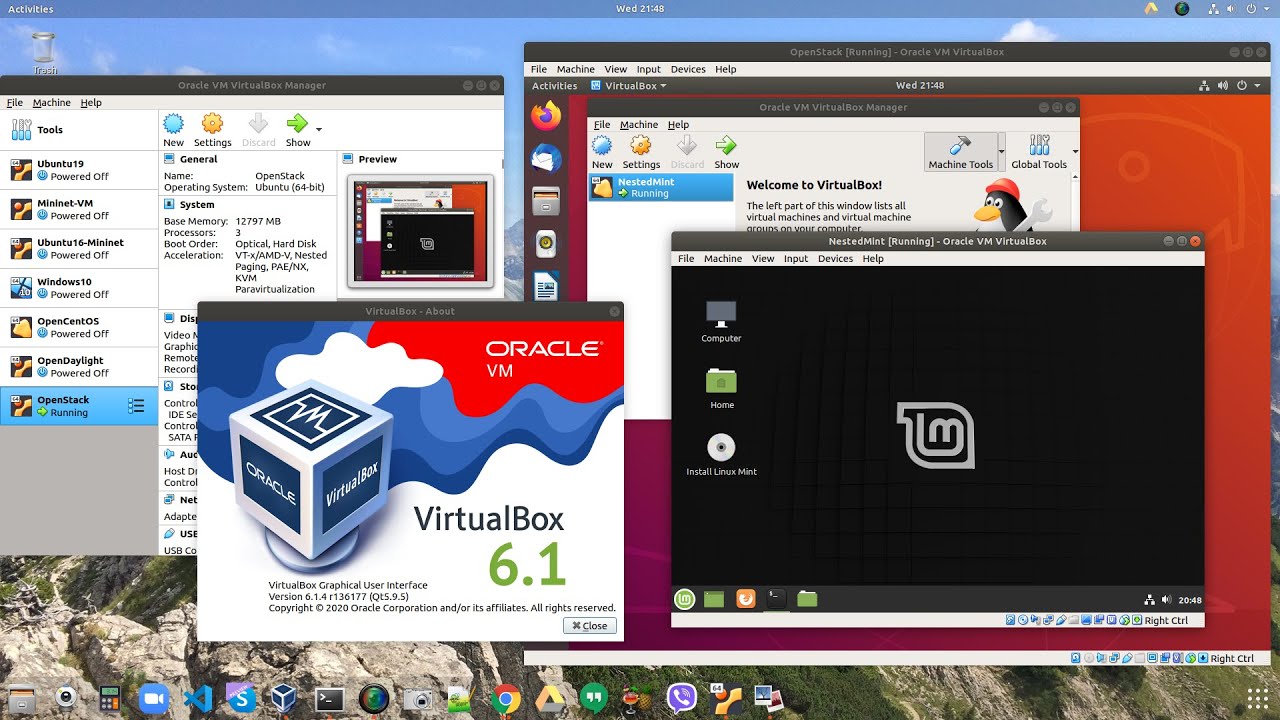This screenshot has width=1280, height=720.
Task: Open the OpenStack VM details menu icon
Action: coord(137,405)
